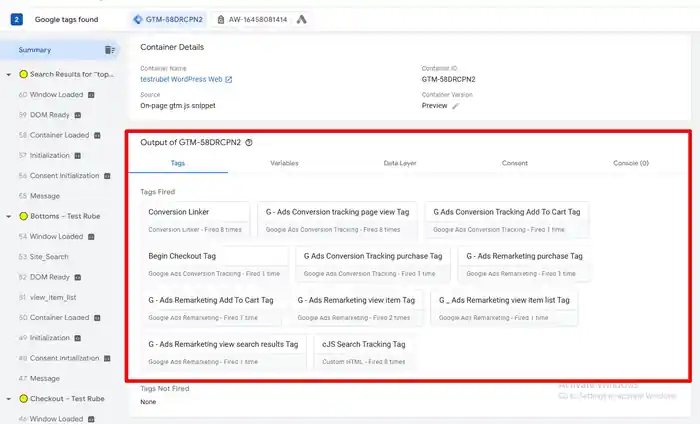The width and height of the screenshot is (700, 424).
Task: Collapse the Checkout – Test Rube group
Action: [8, 399]
